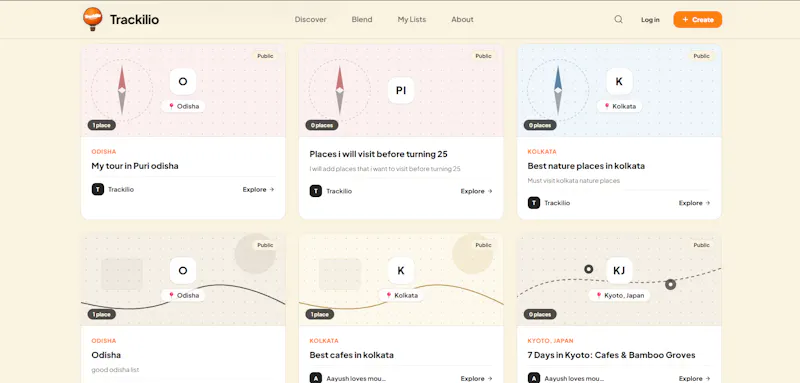Explore Best nature places in kolkata
The width and height of the screenshot is (800, 383).
coord(694,203)
